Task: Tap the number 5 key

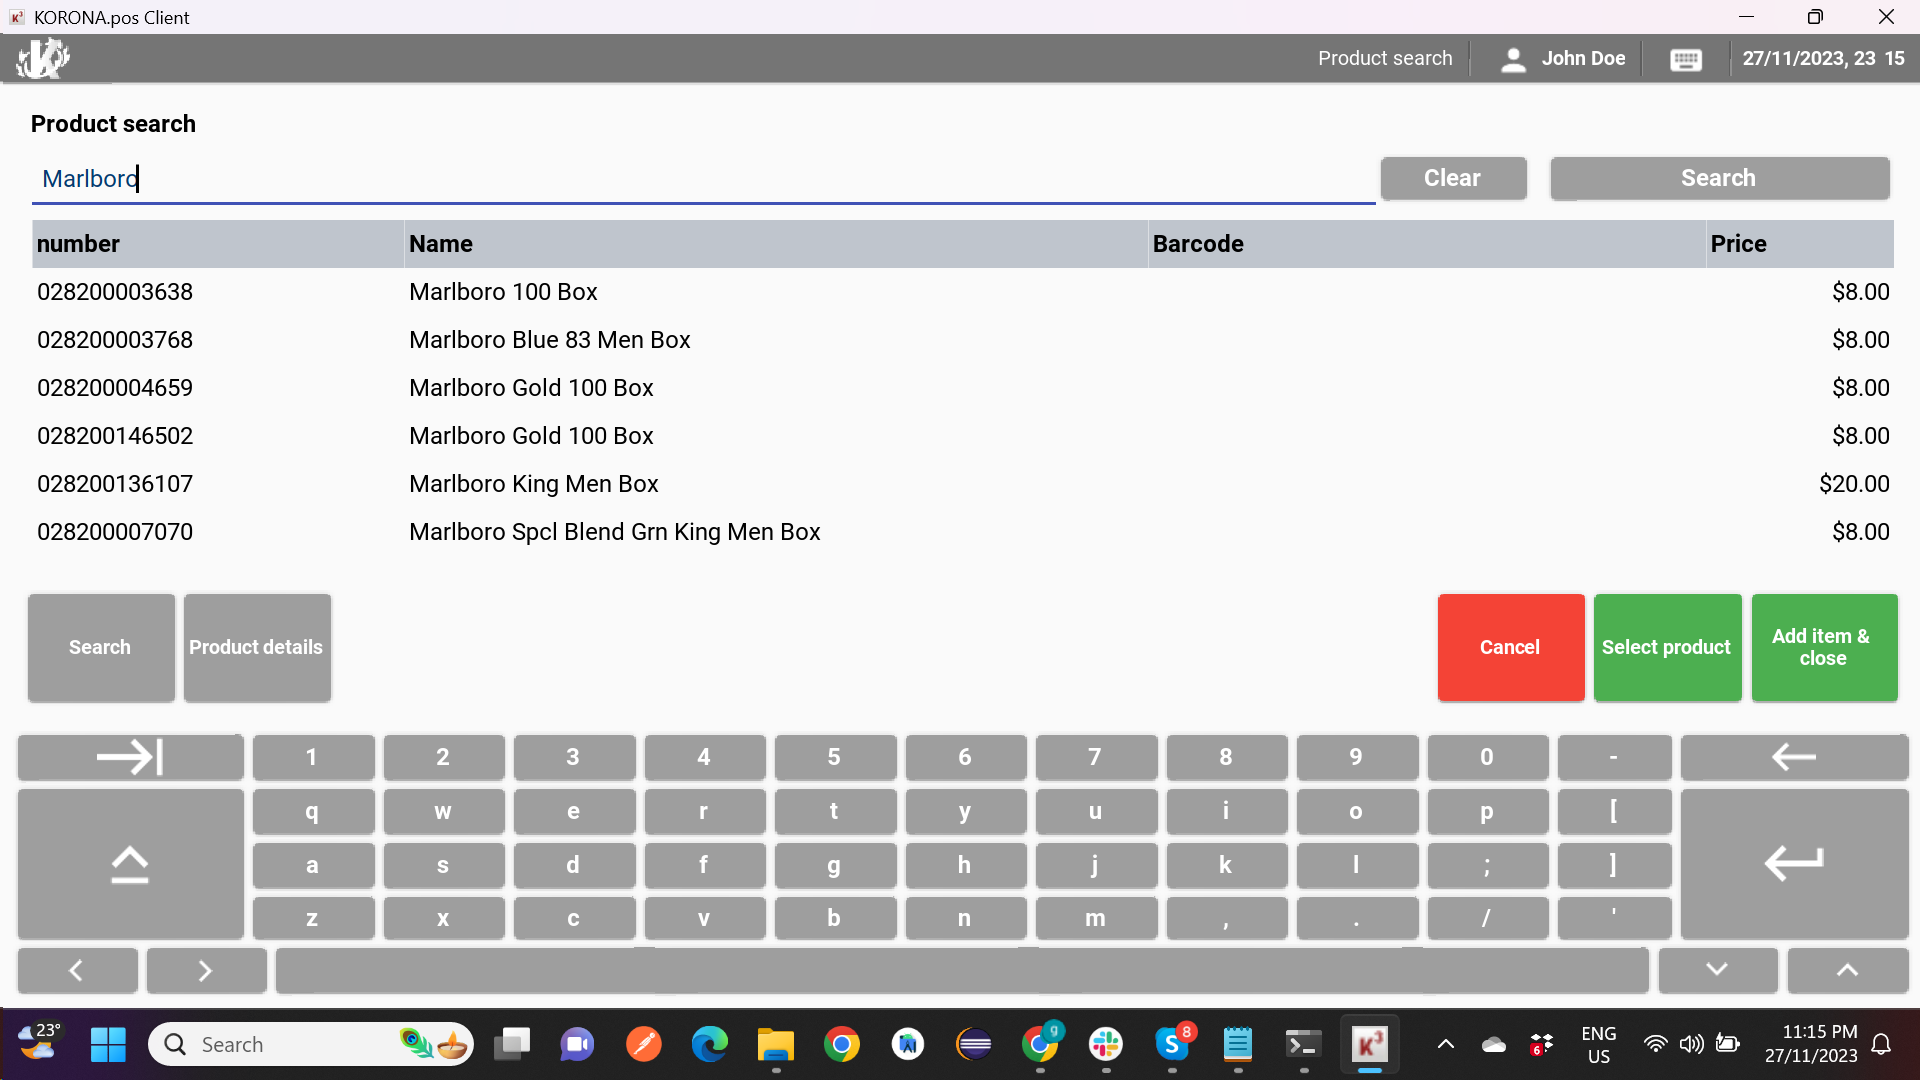Action: click(x=835, y=757)
